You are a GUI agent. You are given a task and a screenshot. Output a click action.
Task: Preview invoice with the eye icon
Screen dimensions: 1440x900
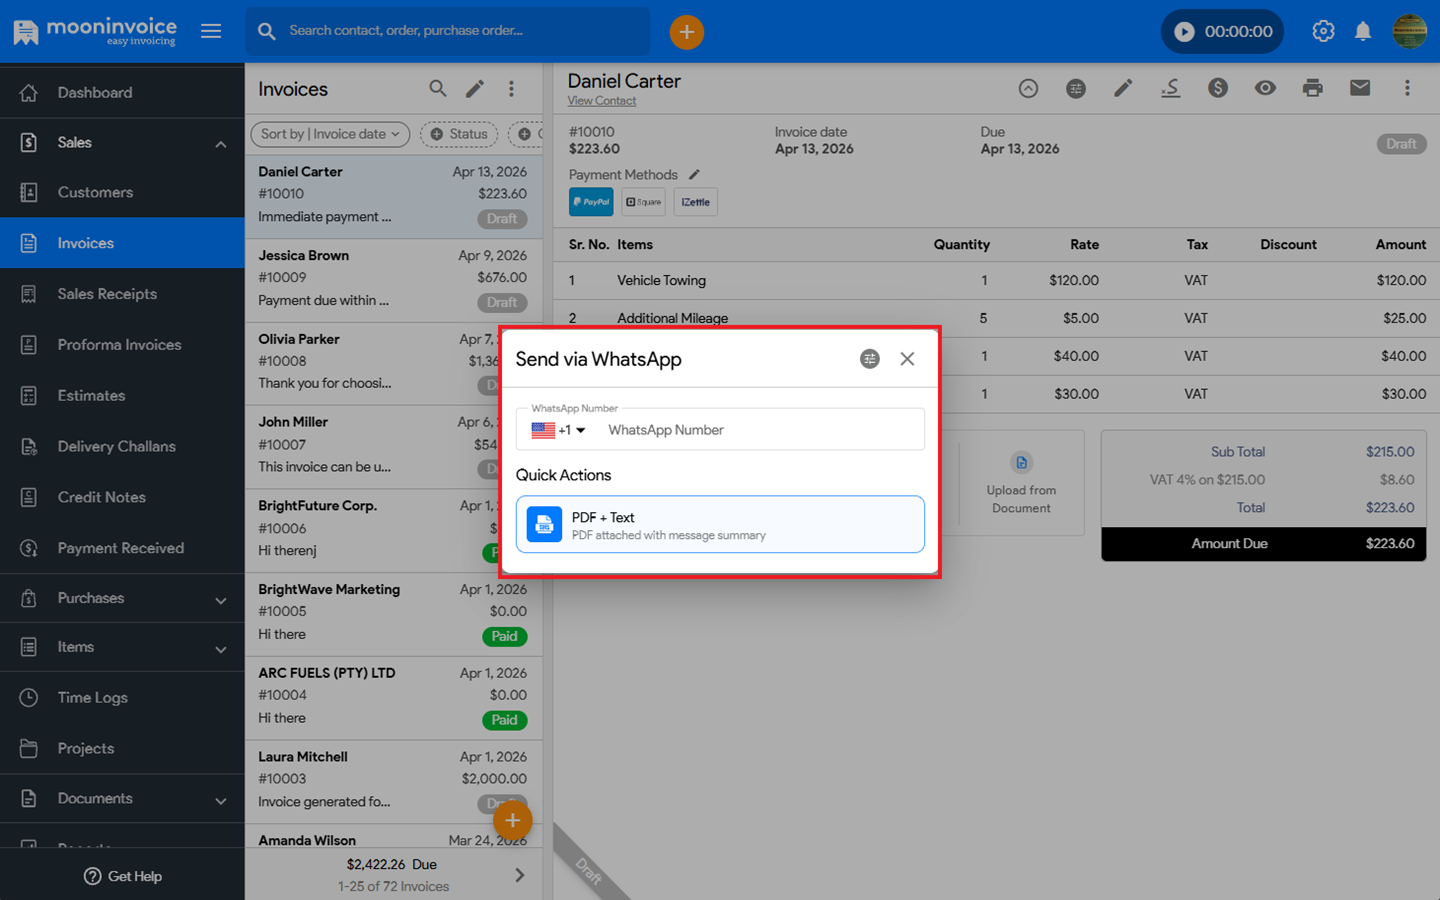click(x=1265, y=89)
